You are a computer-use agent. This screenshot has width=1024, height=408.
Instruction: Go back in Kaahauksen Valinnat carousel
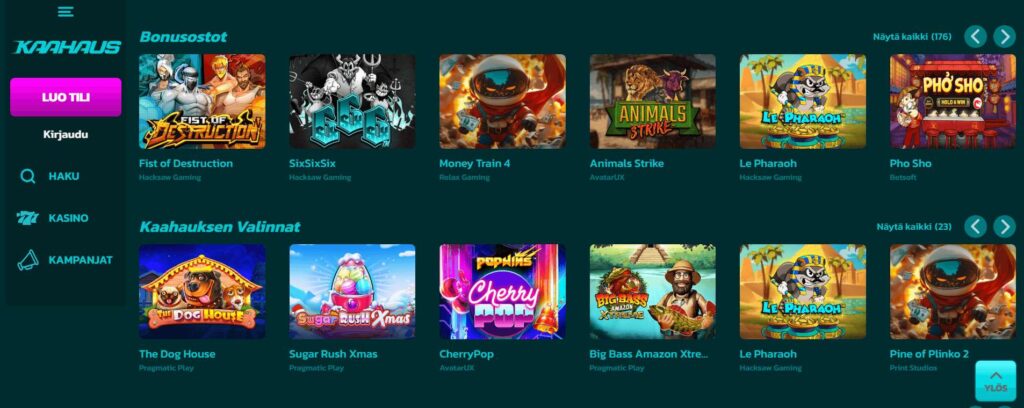[975, 227]
